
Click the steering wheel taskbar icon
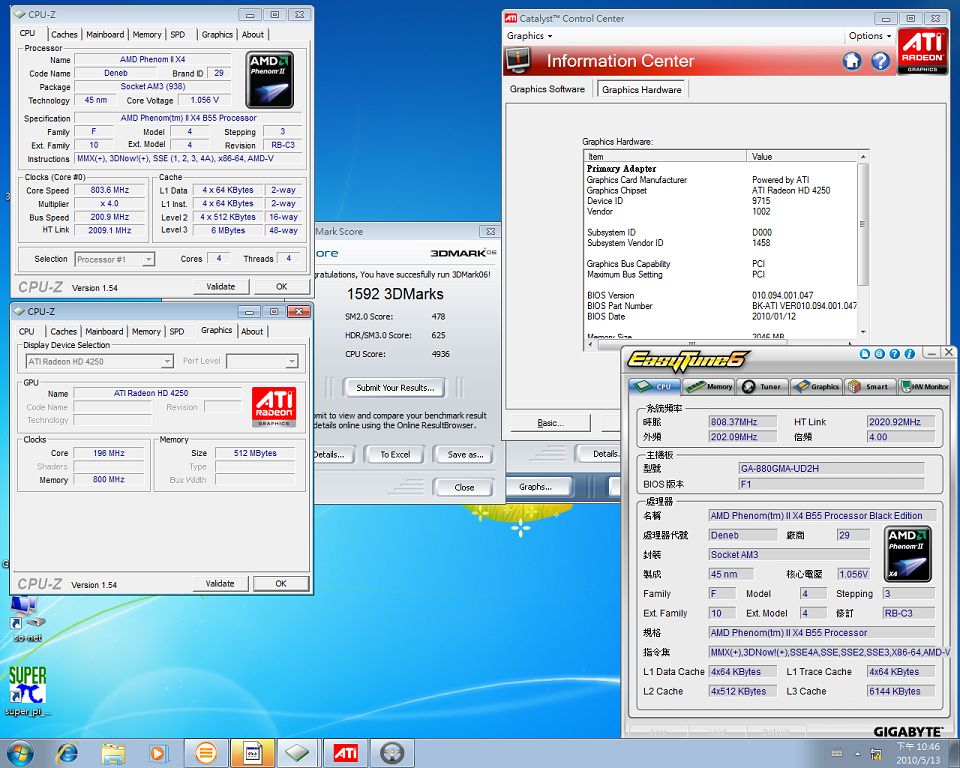392,753
